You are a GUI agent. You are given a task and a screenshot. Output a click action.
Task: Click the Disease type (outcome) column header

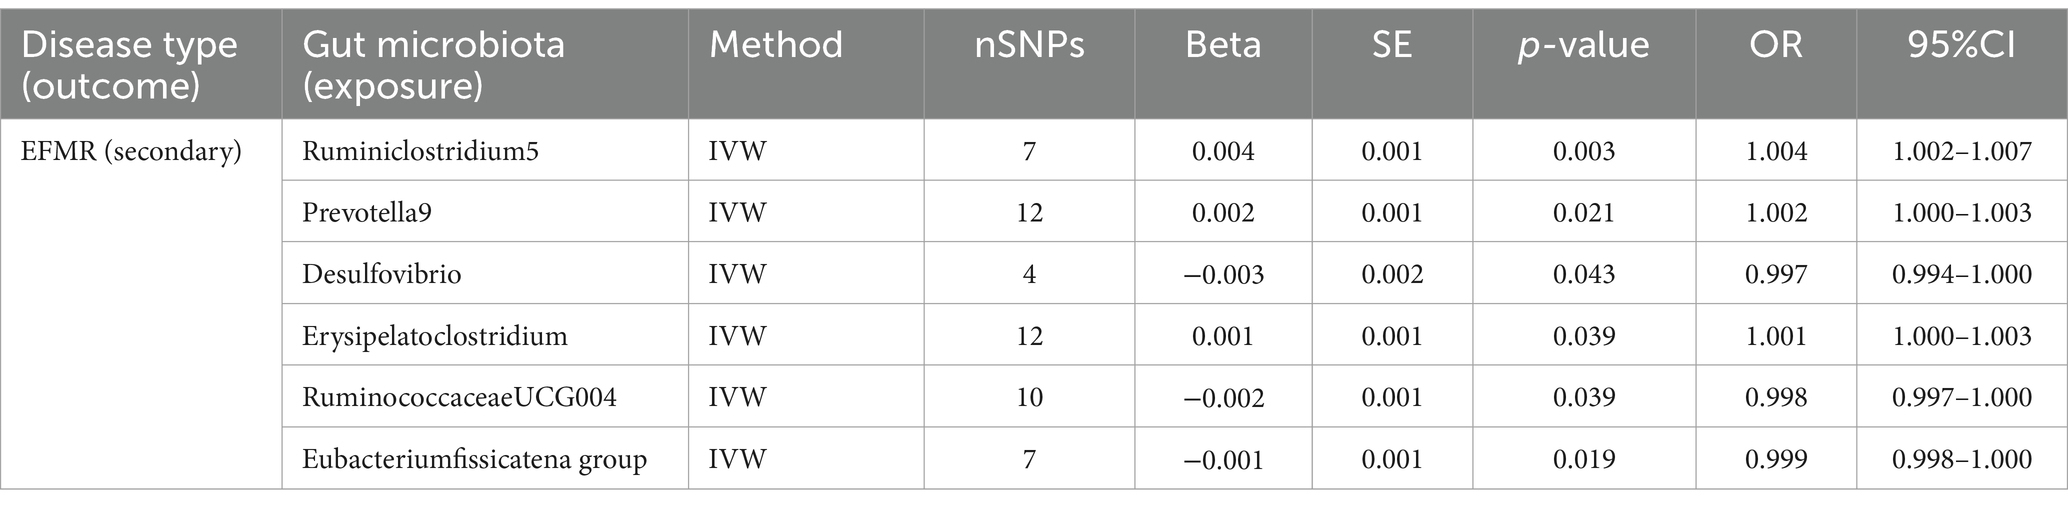[x=129, y=65]
